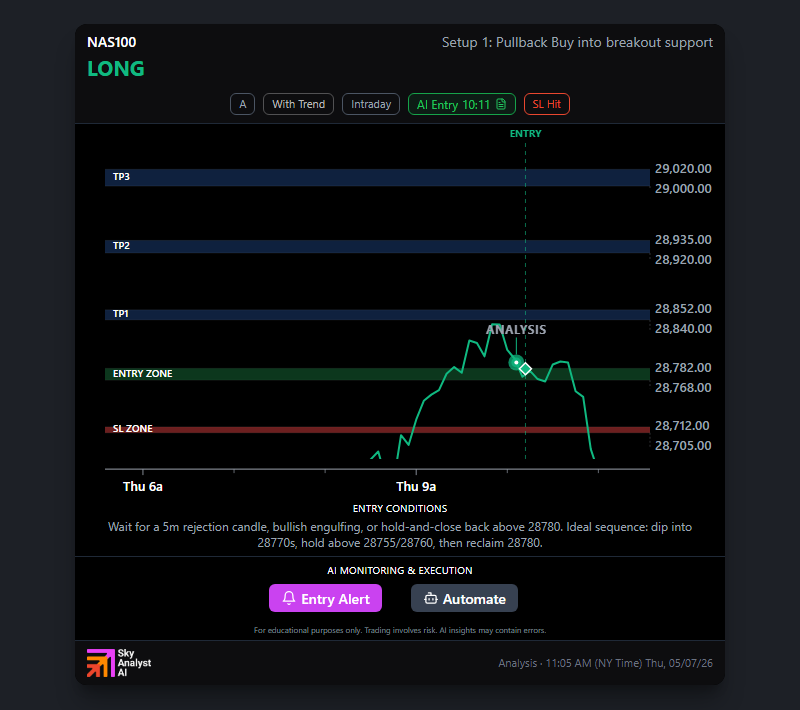Click price label 28,920.00

683,260
